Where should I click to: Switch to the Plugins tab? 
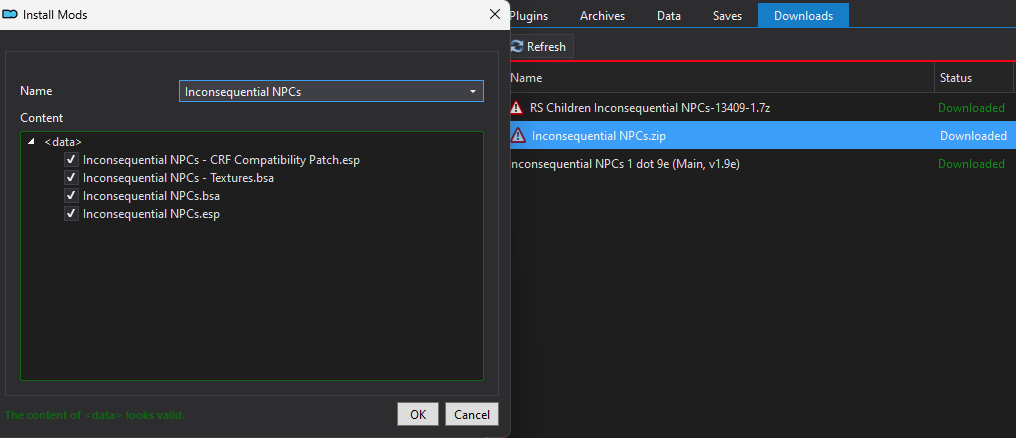click(529, 16)
